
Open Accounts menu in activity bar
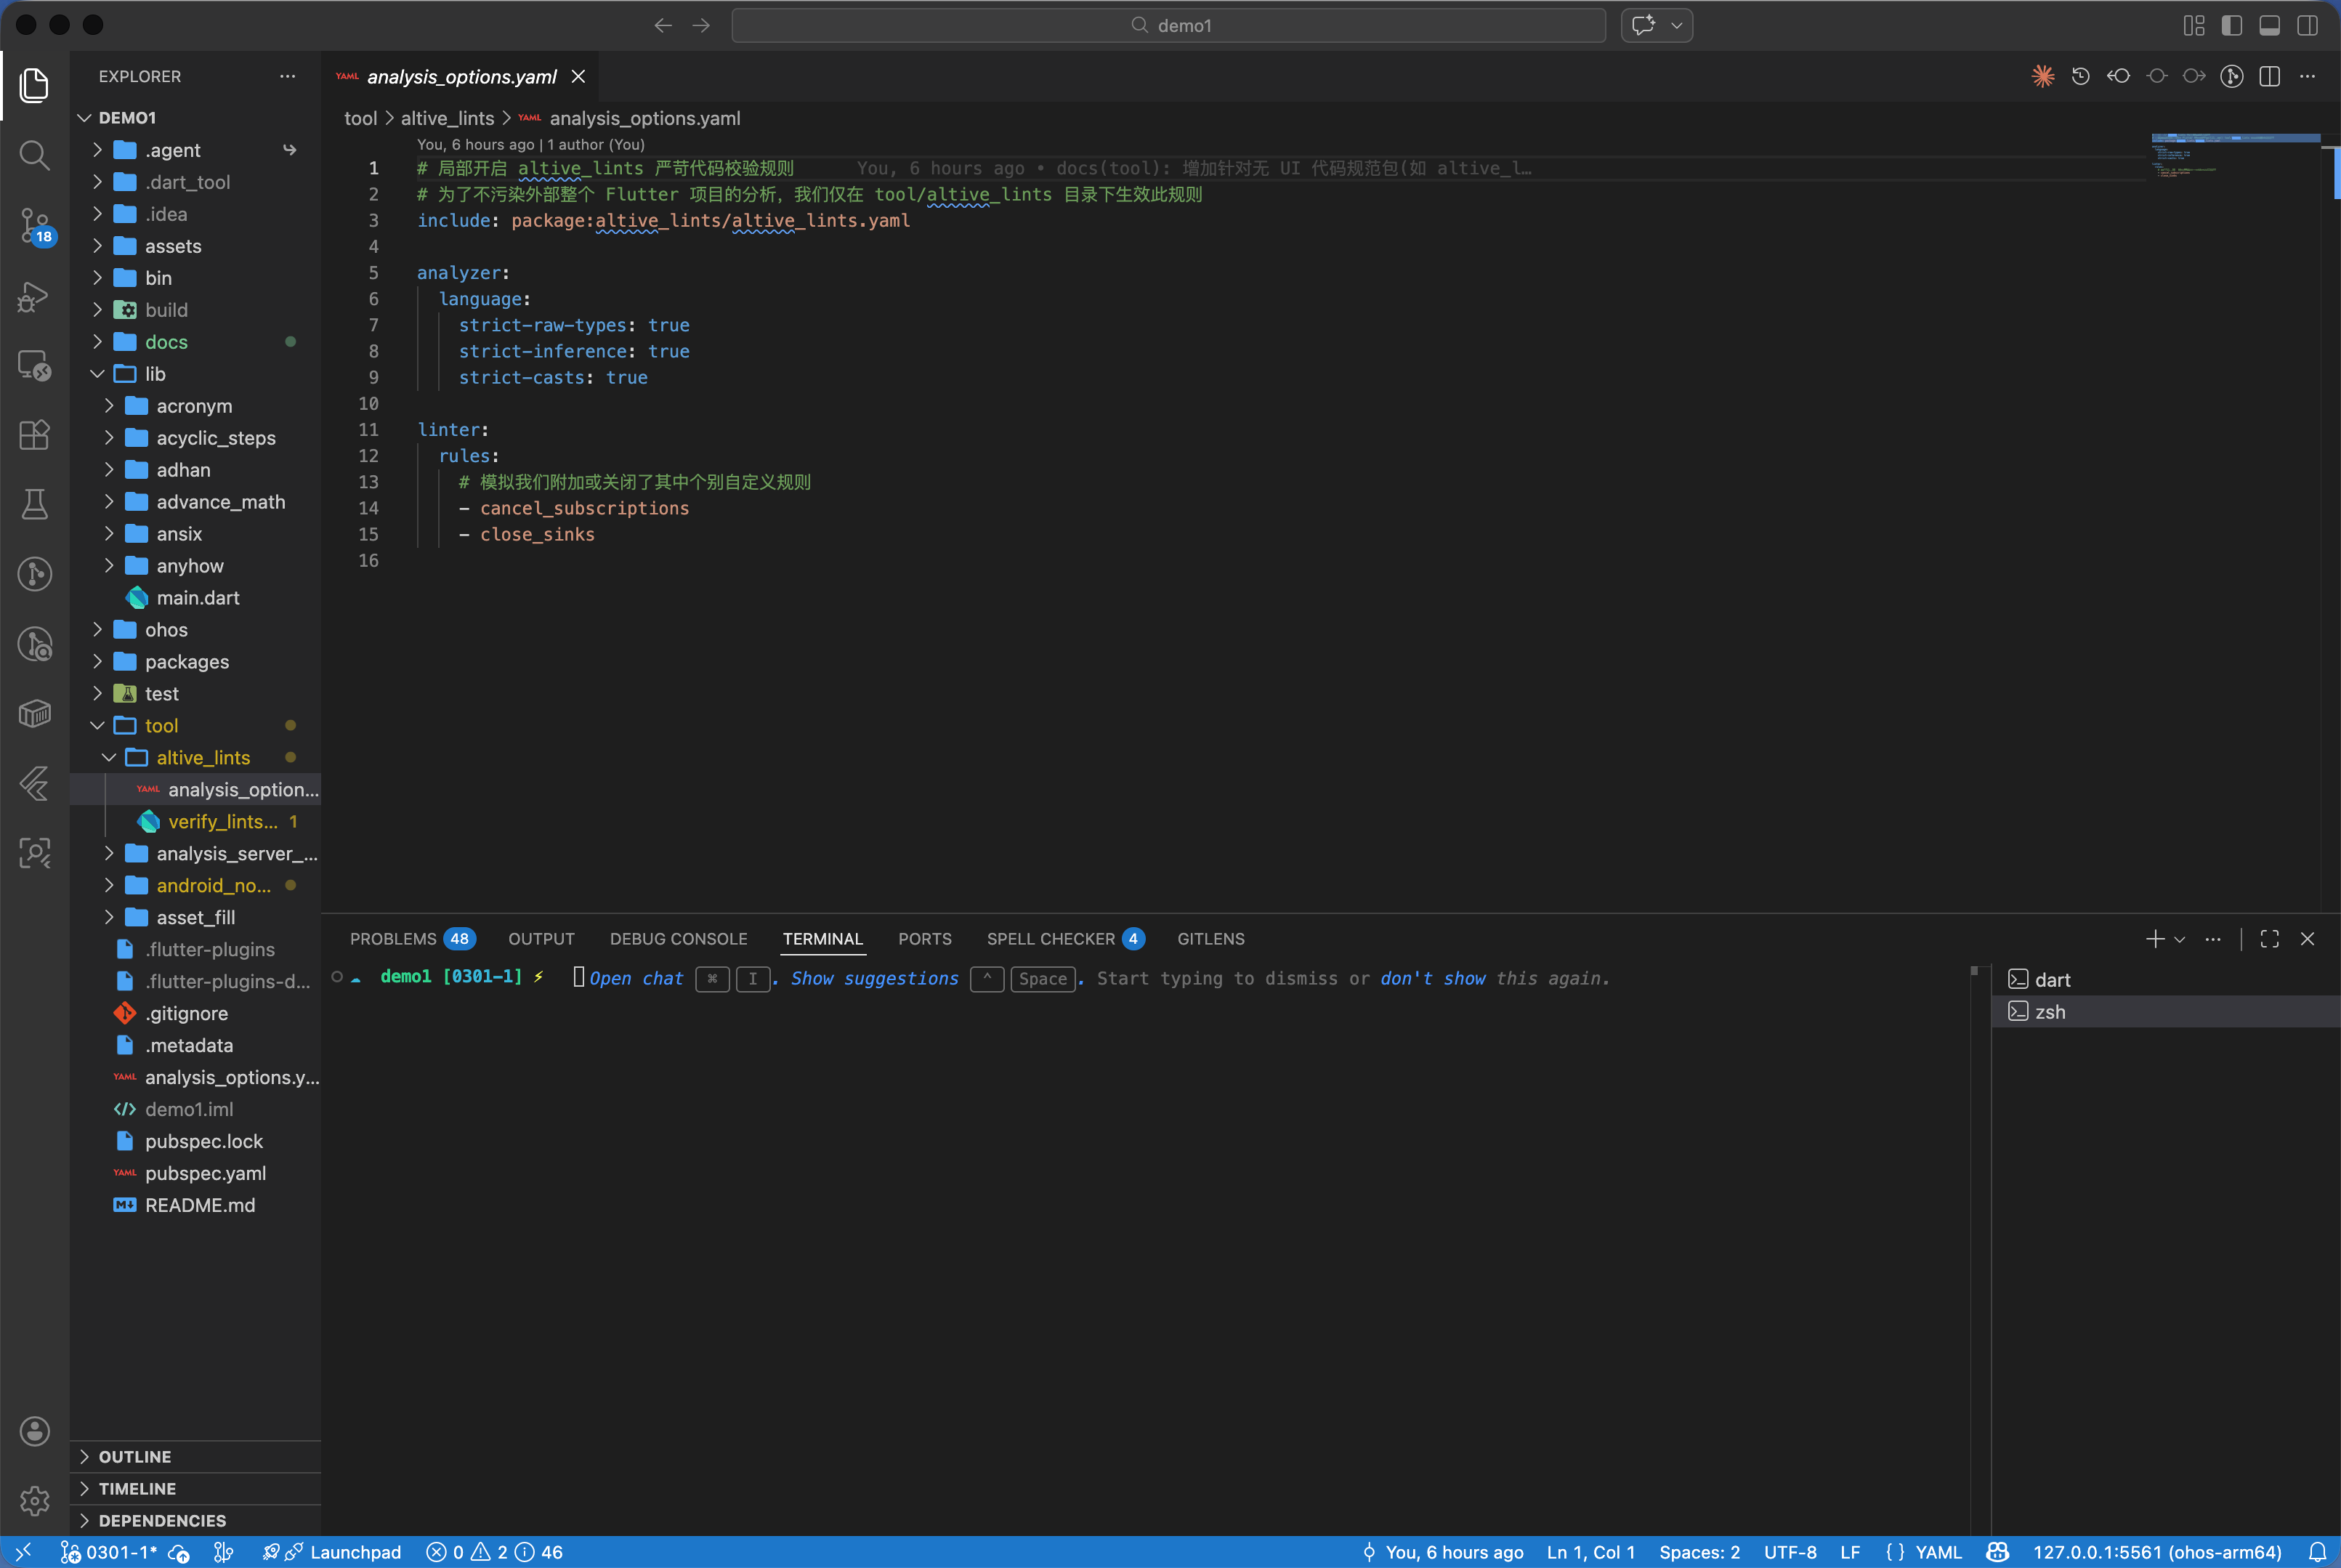pos(34,1431)
